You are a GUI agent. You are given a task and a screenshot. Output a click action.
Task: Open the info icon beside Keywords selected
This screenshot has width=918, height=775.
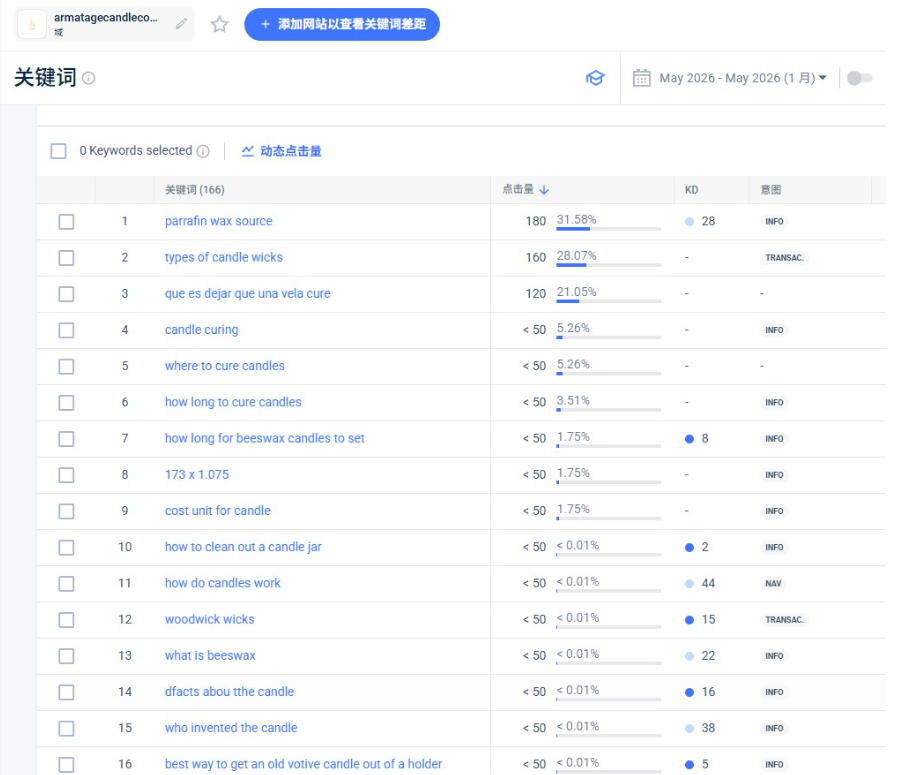click(203, 151)
